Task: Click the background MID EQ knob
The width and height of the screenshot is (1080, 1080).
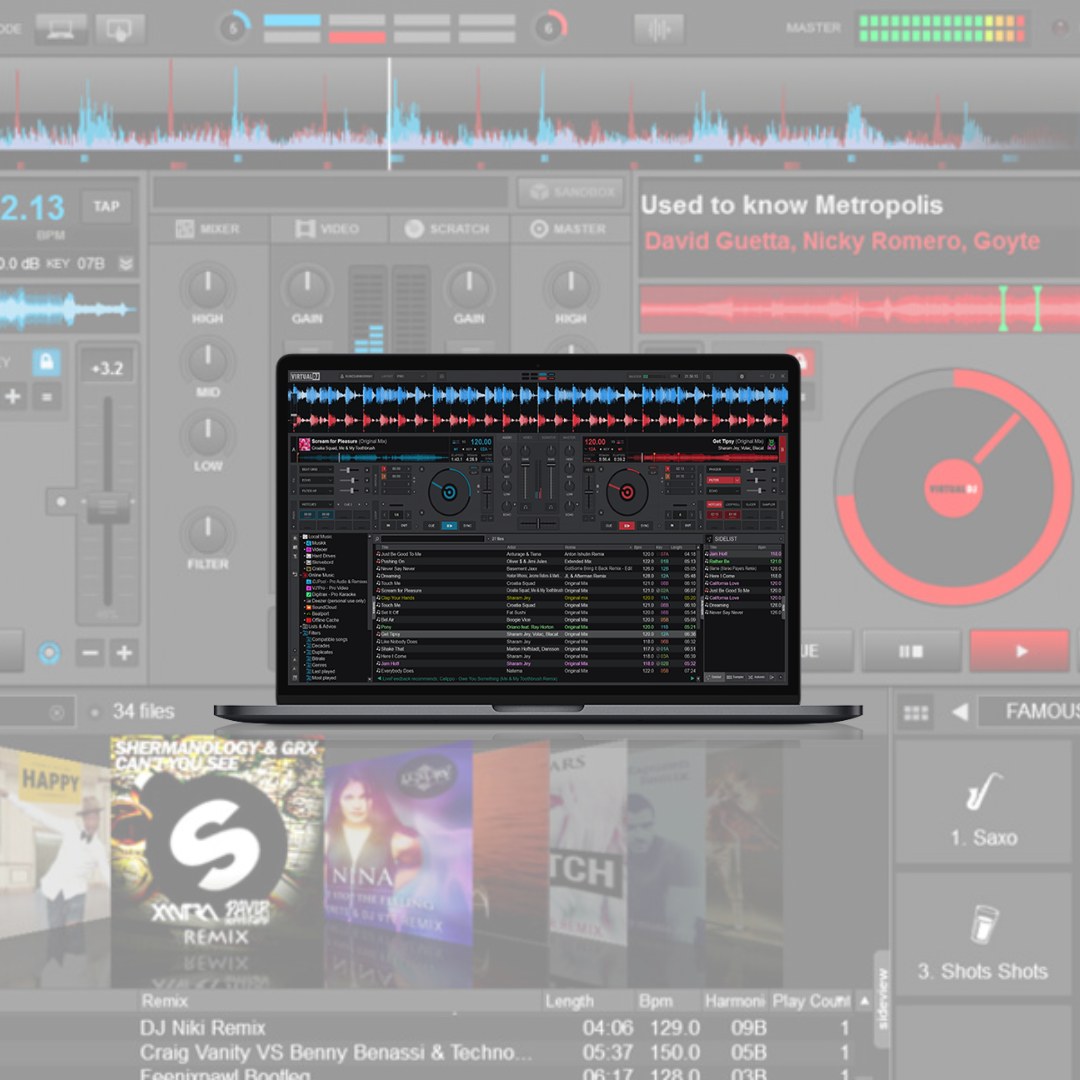Action: (207, 361)
